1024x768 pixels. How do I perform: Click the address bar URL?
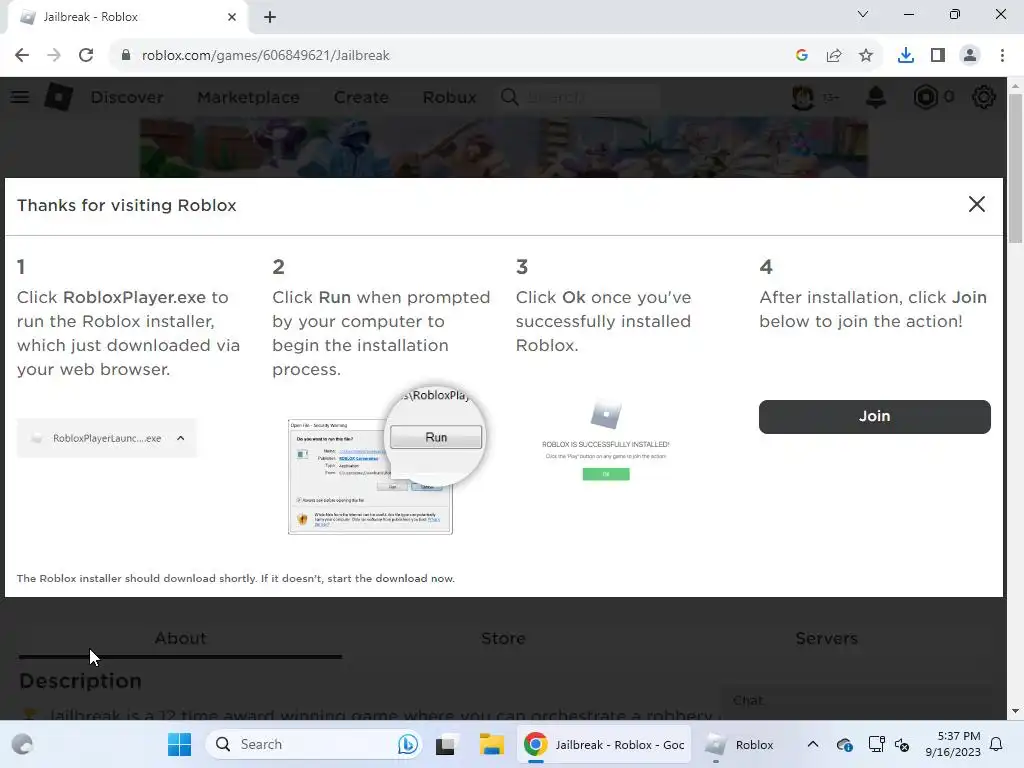[x=265, y=56]
